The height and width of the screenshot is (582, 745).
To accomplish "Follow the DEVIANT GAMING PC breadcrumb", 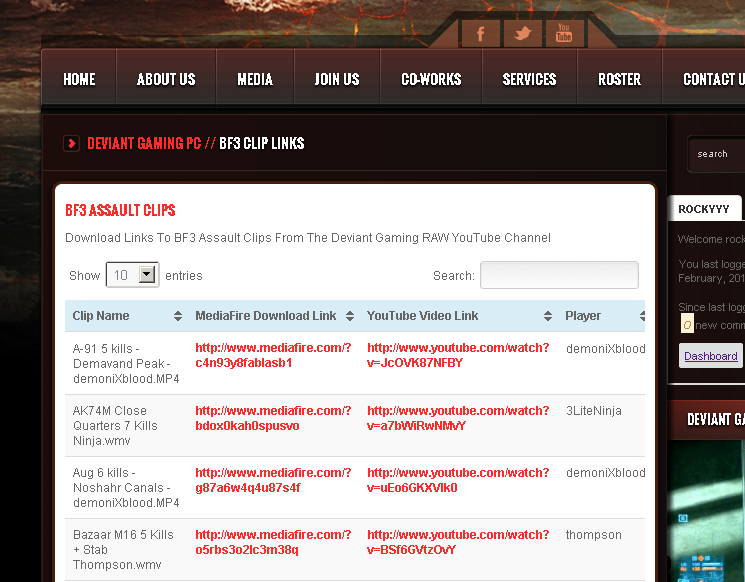I will tap(144, 143).
